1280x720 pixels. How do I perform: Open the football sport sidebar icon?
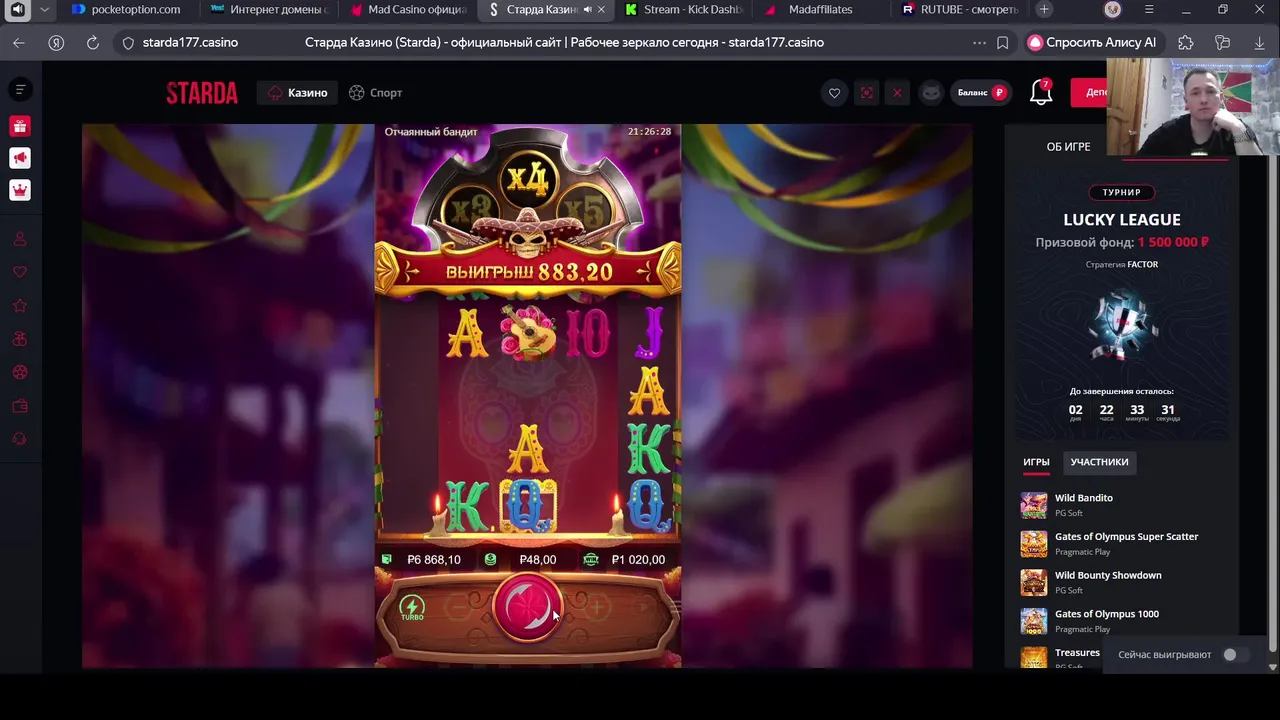[20, 372]
